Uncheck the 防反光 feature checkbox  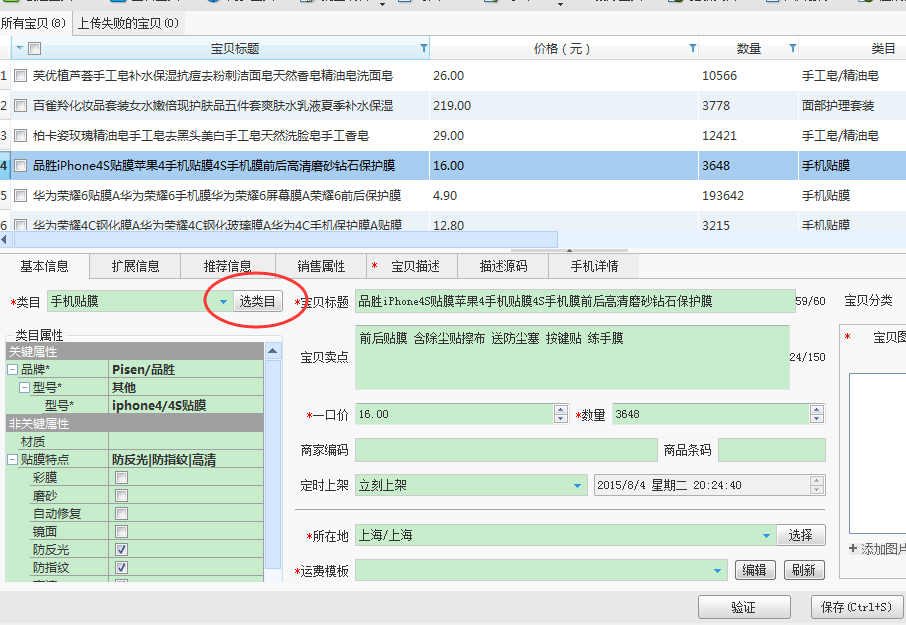click(x=121, y=550)
